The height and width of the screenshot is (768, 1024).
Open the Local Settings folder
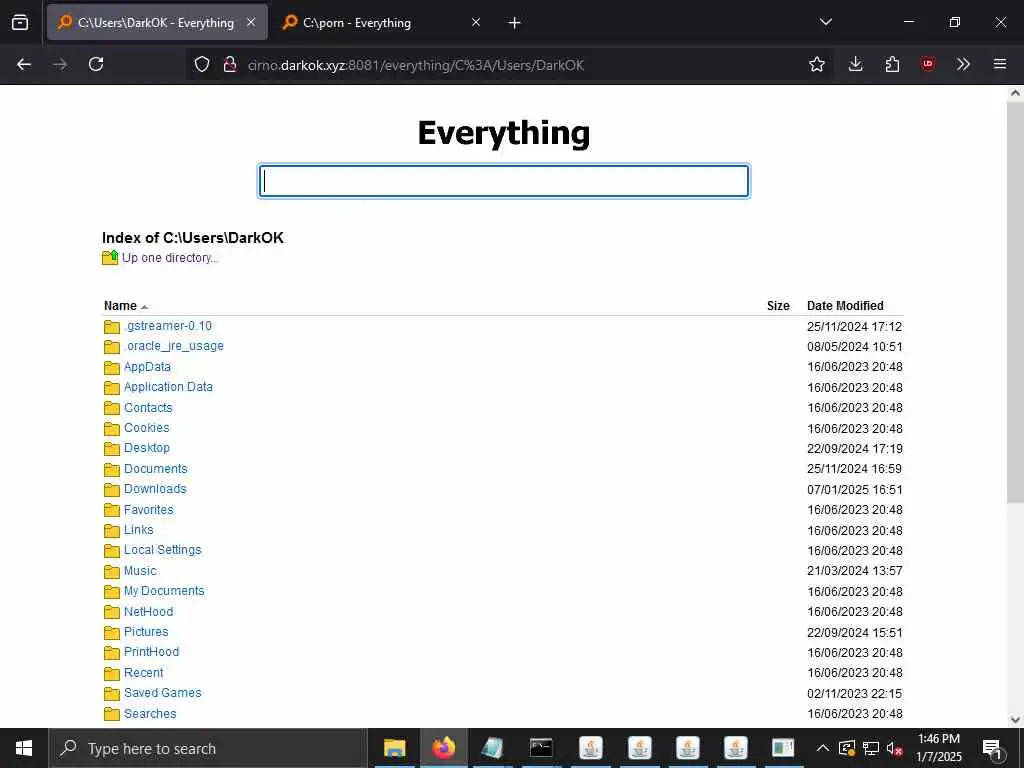click(163, 550)
